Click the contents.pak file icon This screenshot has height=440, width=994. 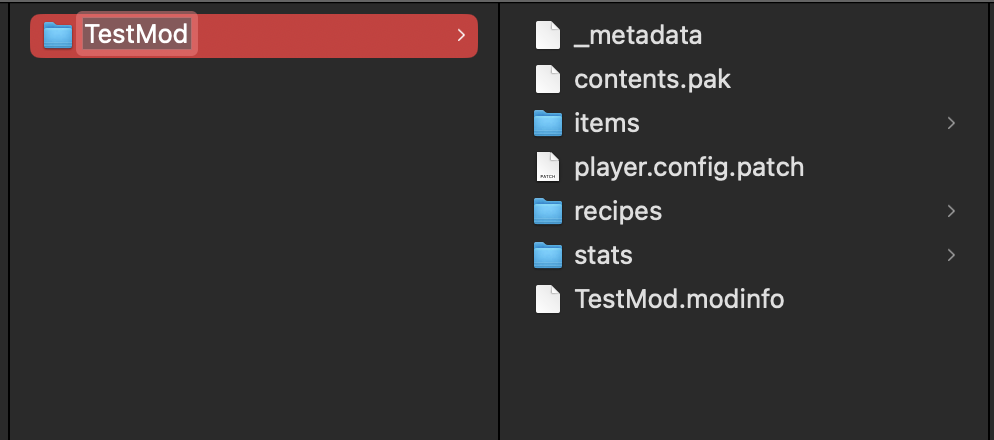pos(548,79)
